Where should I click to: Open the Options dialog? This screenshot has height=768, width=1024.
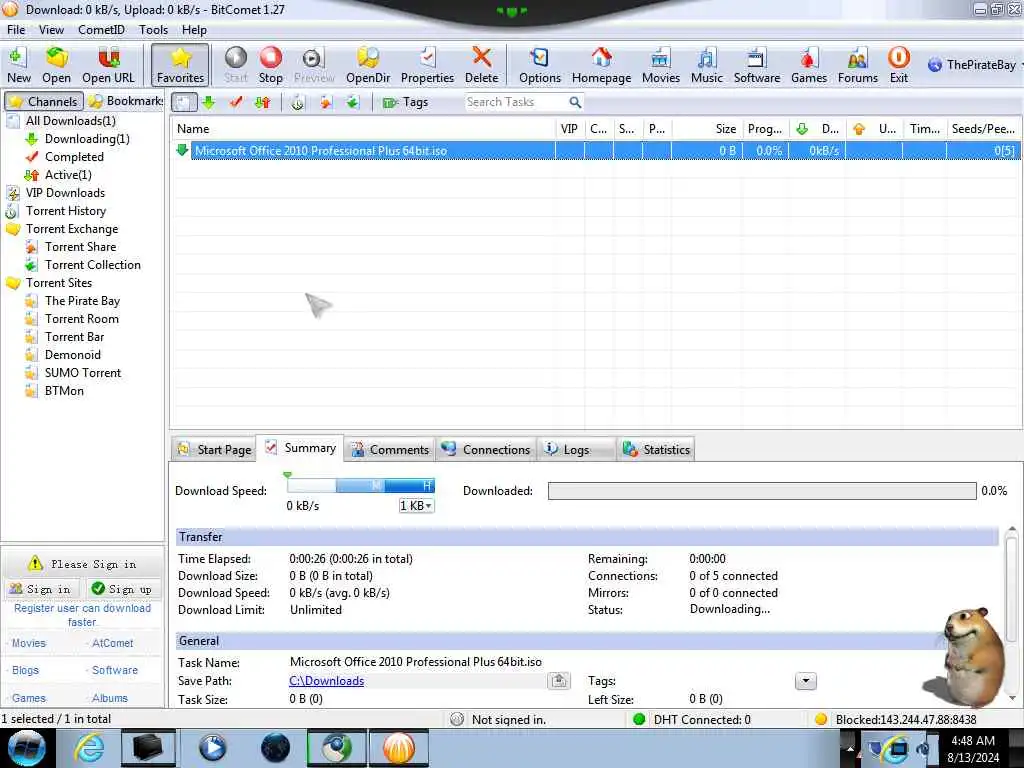(539, 65)
